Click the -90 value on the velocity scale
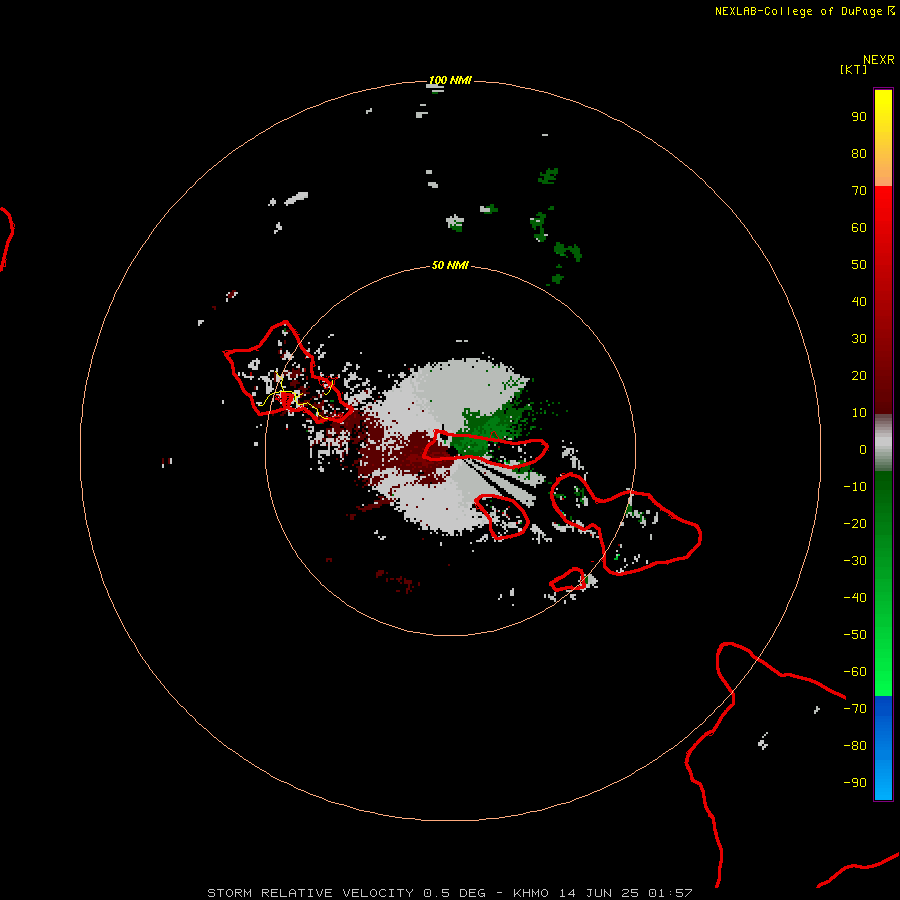This screenshot has width=900, height=900. pos(855,783)
